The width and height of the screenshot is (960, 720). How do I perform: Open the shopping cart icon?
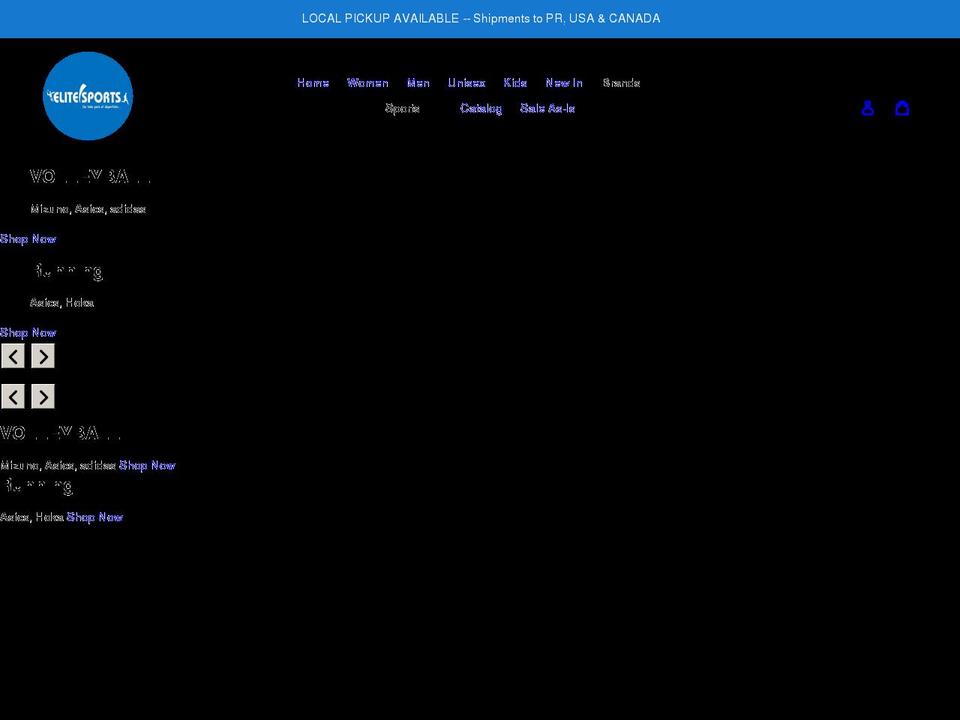(x=902, y=108)
